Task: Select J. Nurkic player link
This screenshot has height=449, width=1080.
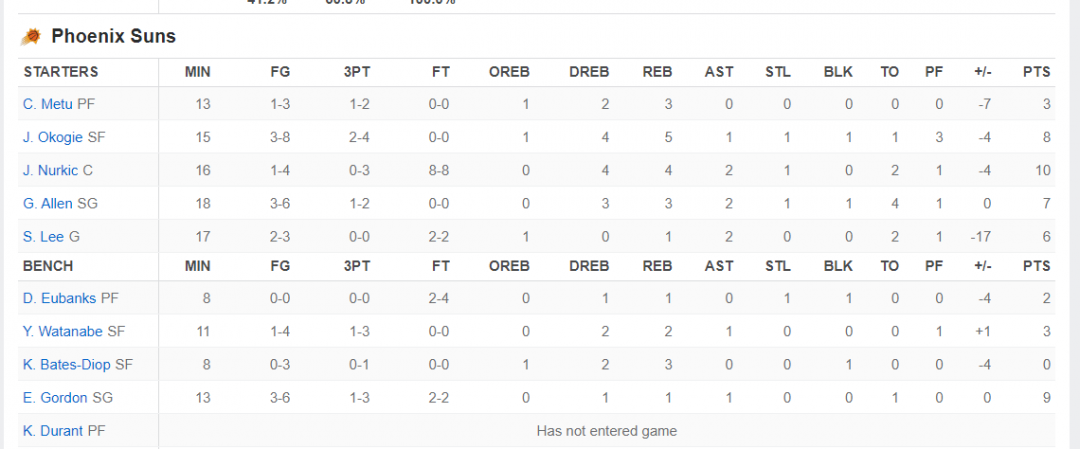Action: 50,171
